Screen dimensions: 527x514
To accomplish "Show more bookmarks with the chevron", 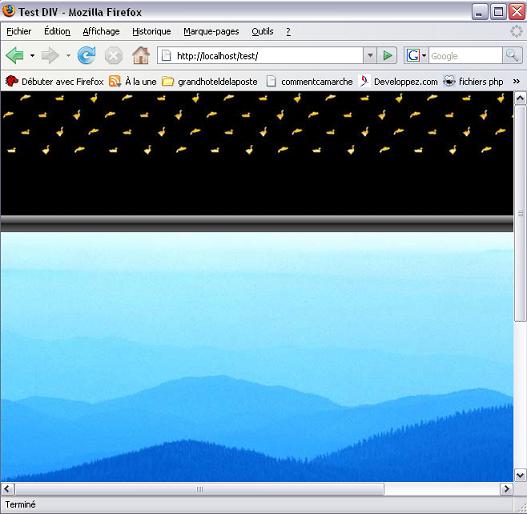I will [516, 81].
